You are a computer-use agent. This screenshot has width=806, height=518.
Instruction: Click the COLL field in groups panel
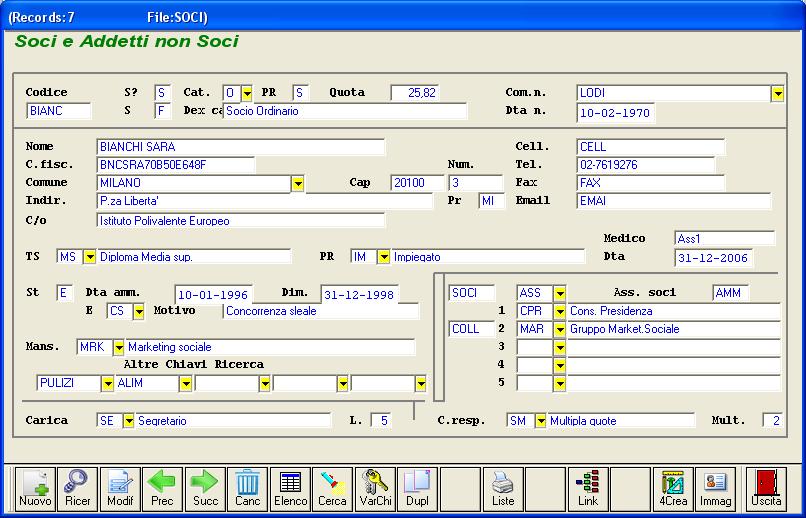(x=471, y=329)
